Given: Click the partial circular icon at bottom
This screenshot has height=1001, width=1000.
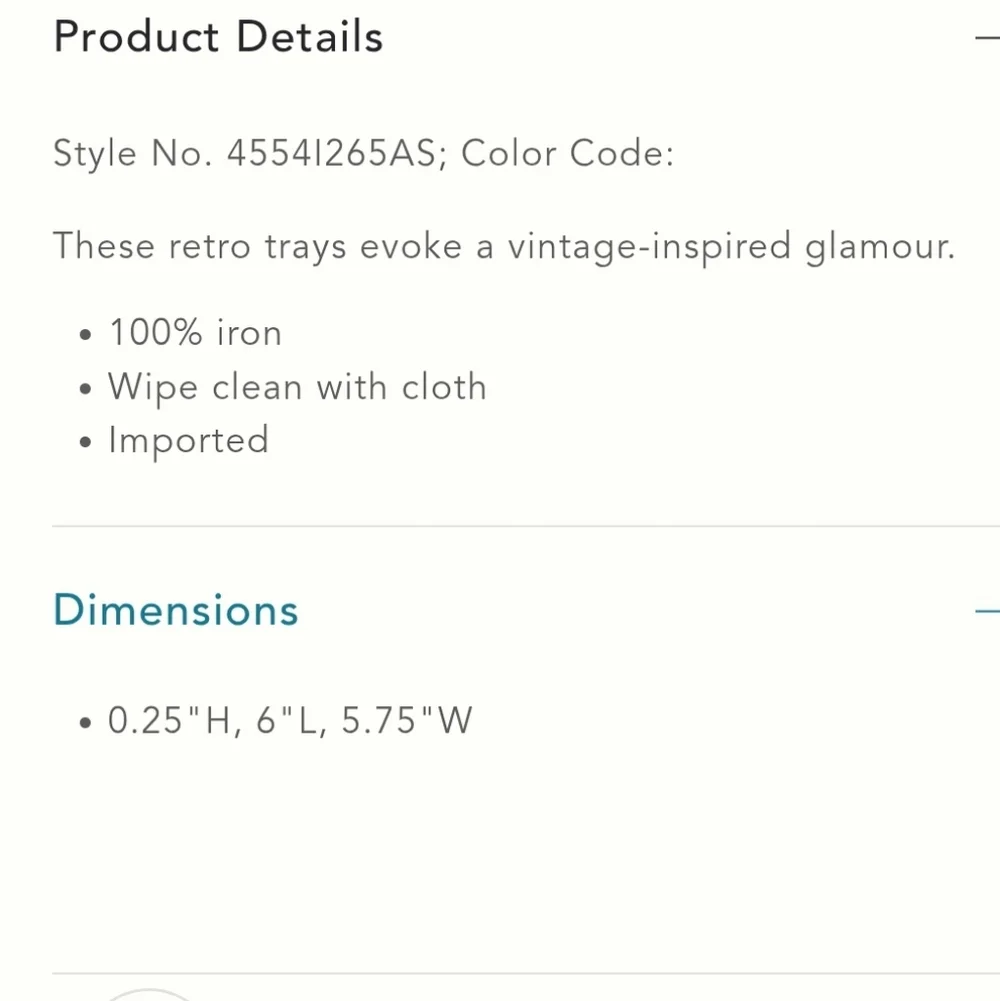Looking at the screenshot, I should 148,995.
